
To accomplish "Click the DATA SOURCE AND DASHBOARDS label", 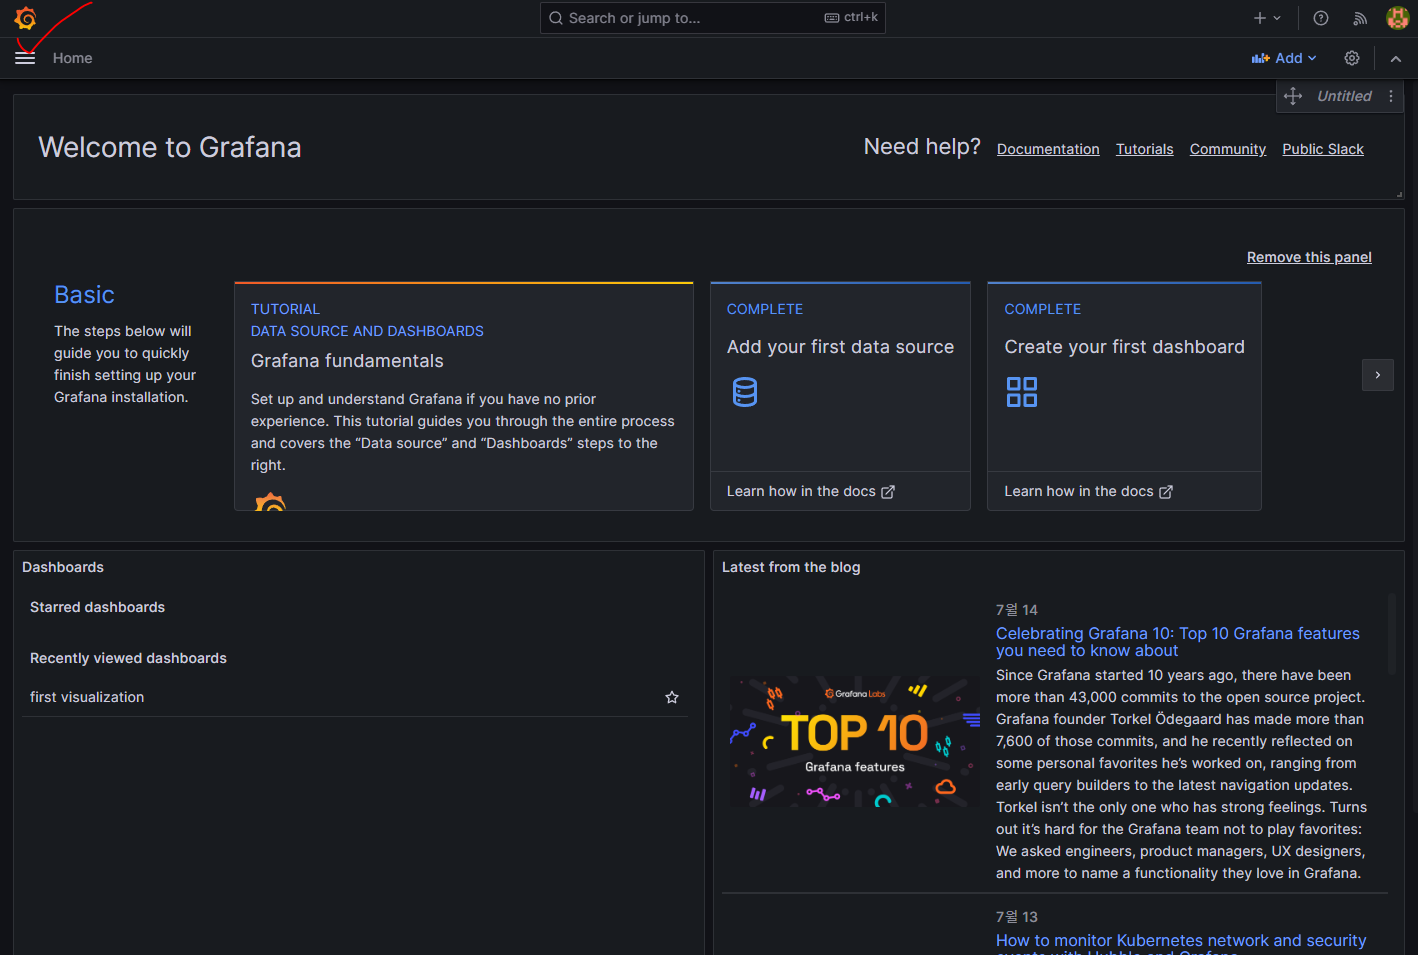I will click(x=367, y=331).
